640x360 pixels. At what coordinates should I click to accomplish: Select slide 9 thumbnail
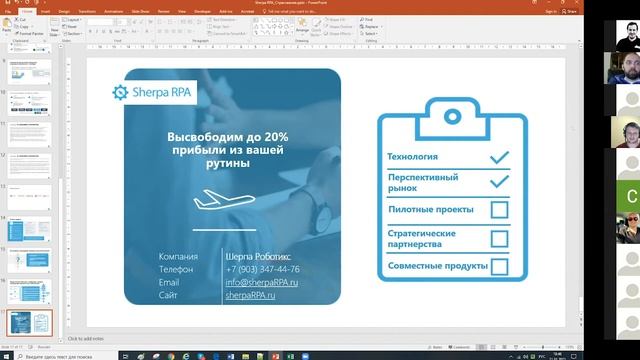point(29,72)
